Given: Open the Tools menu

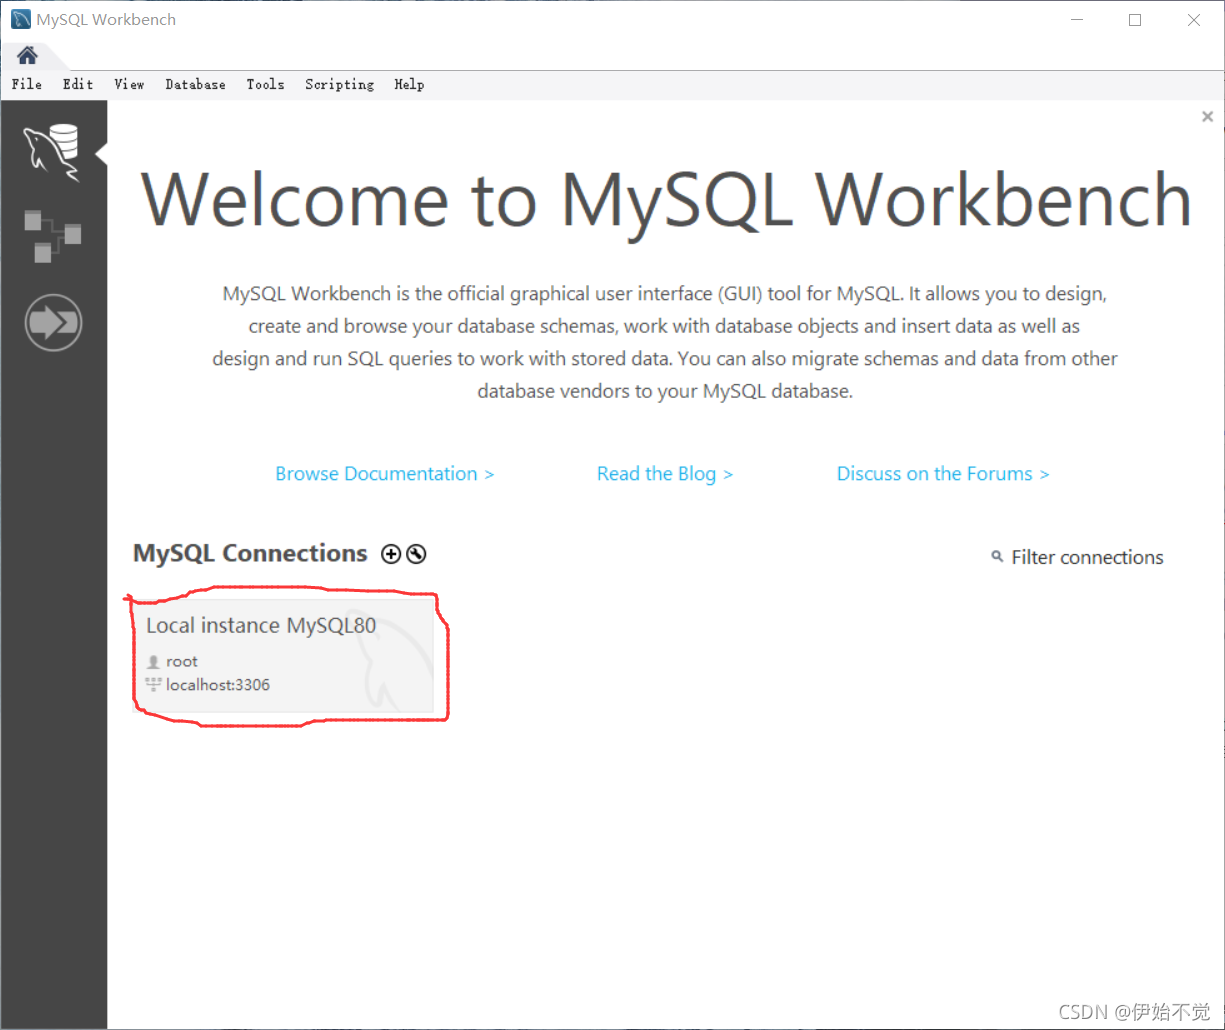Looking at the screenshot, I should 265,84.
